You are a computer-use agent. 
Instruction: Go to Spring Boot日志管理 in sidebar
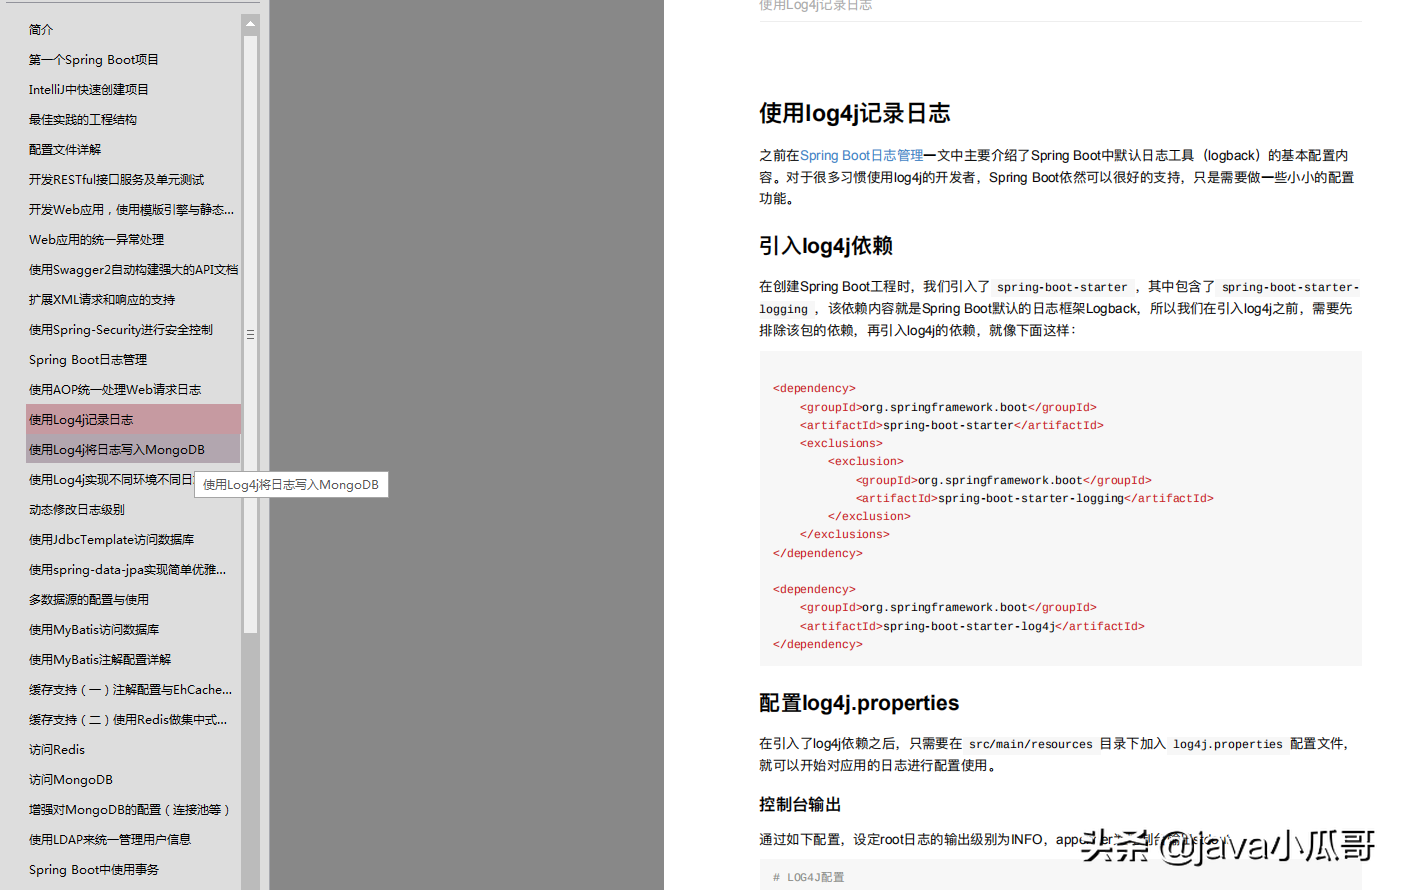[88, 360]
